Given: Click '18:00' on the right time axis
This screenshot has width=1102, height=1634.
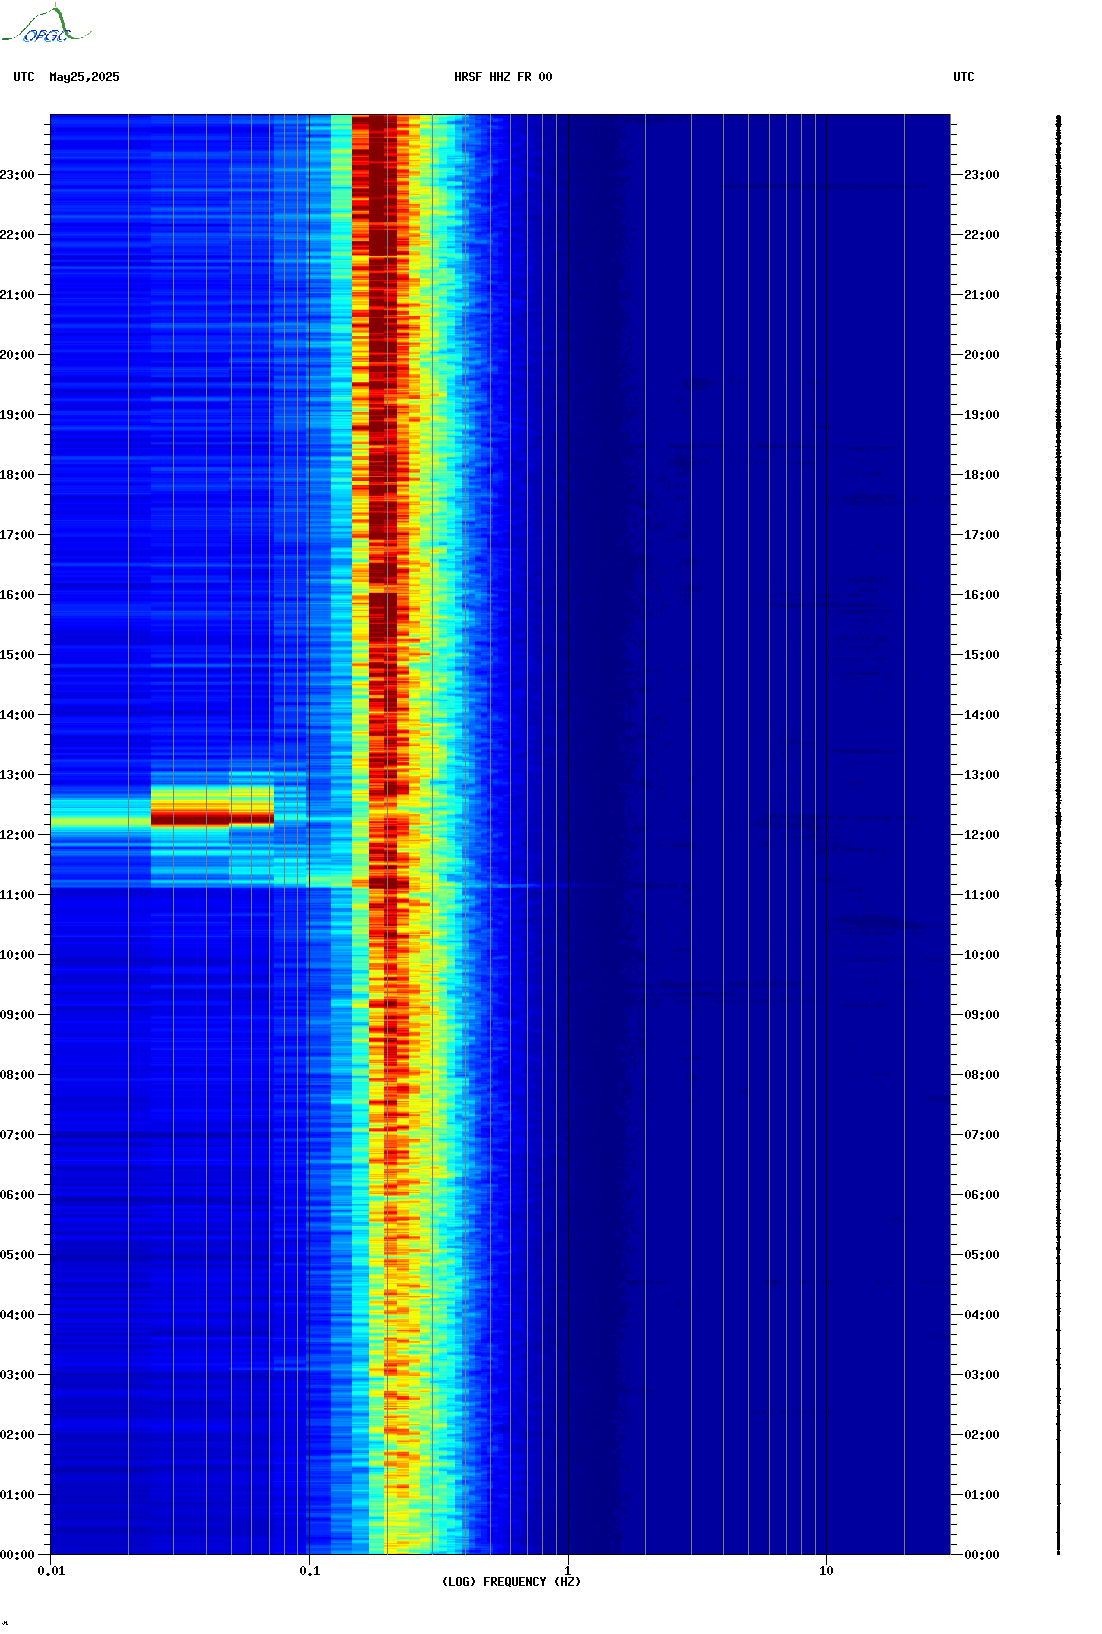Looking at the screenshot, I should (x=982, y=475).
